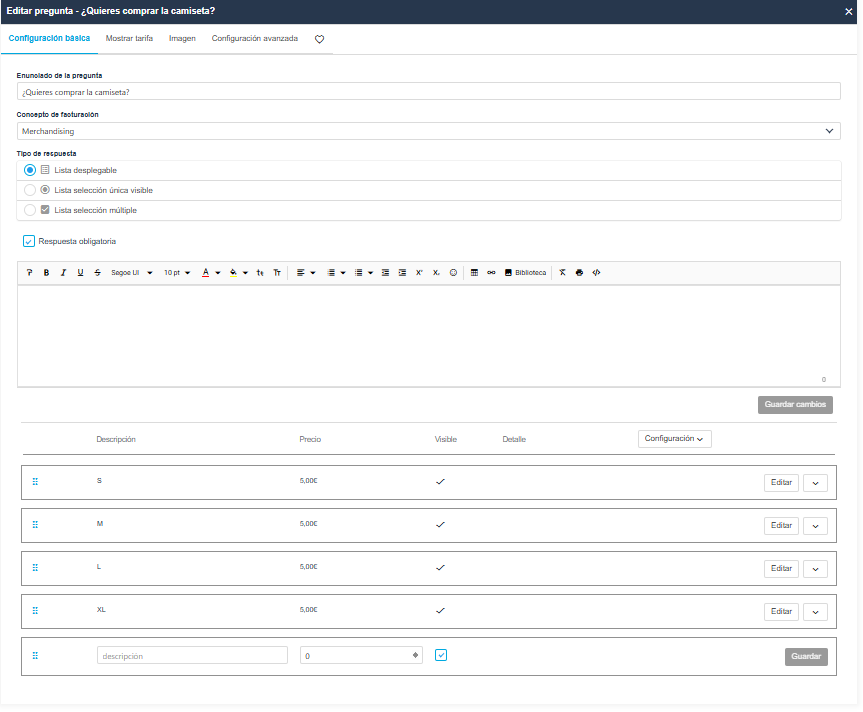Apply superscript formatting

coord(419,273)
